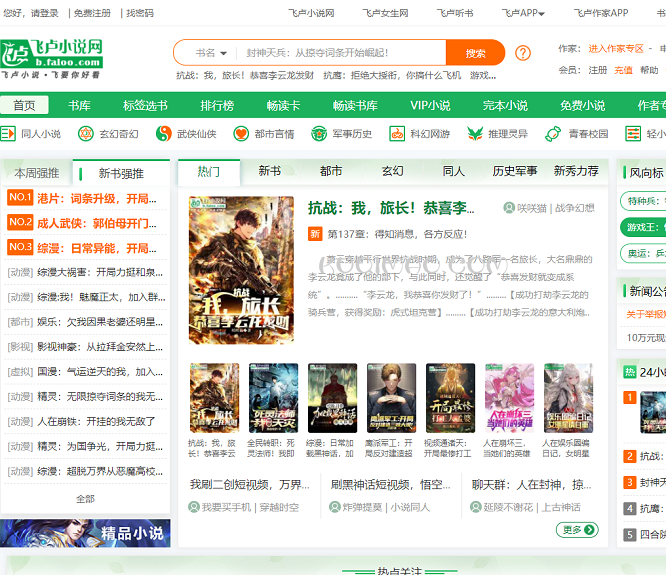Open ranked title 港片：词条升级
The image size is (666, 575).
pos(97,198)
